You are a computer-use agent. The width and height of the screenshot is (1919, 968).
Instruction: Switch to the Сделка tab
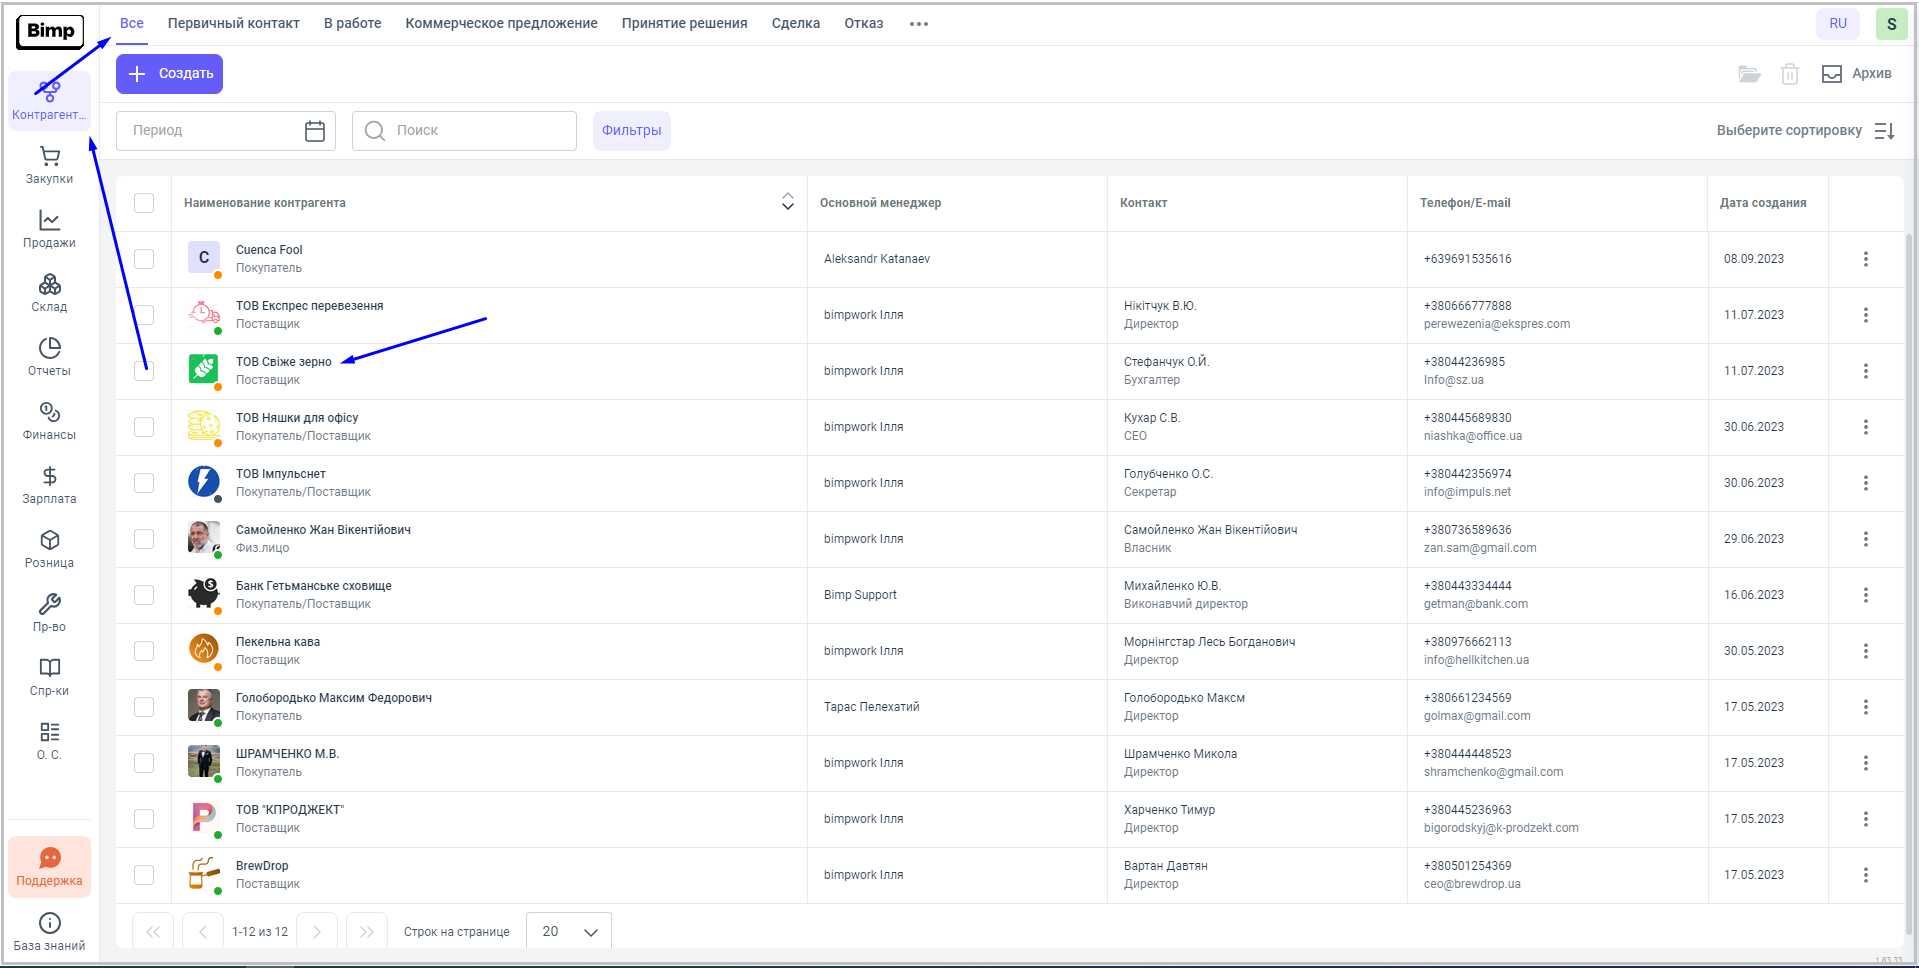click(795, 24)
